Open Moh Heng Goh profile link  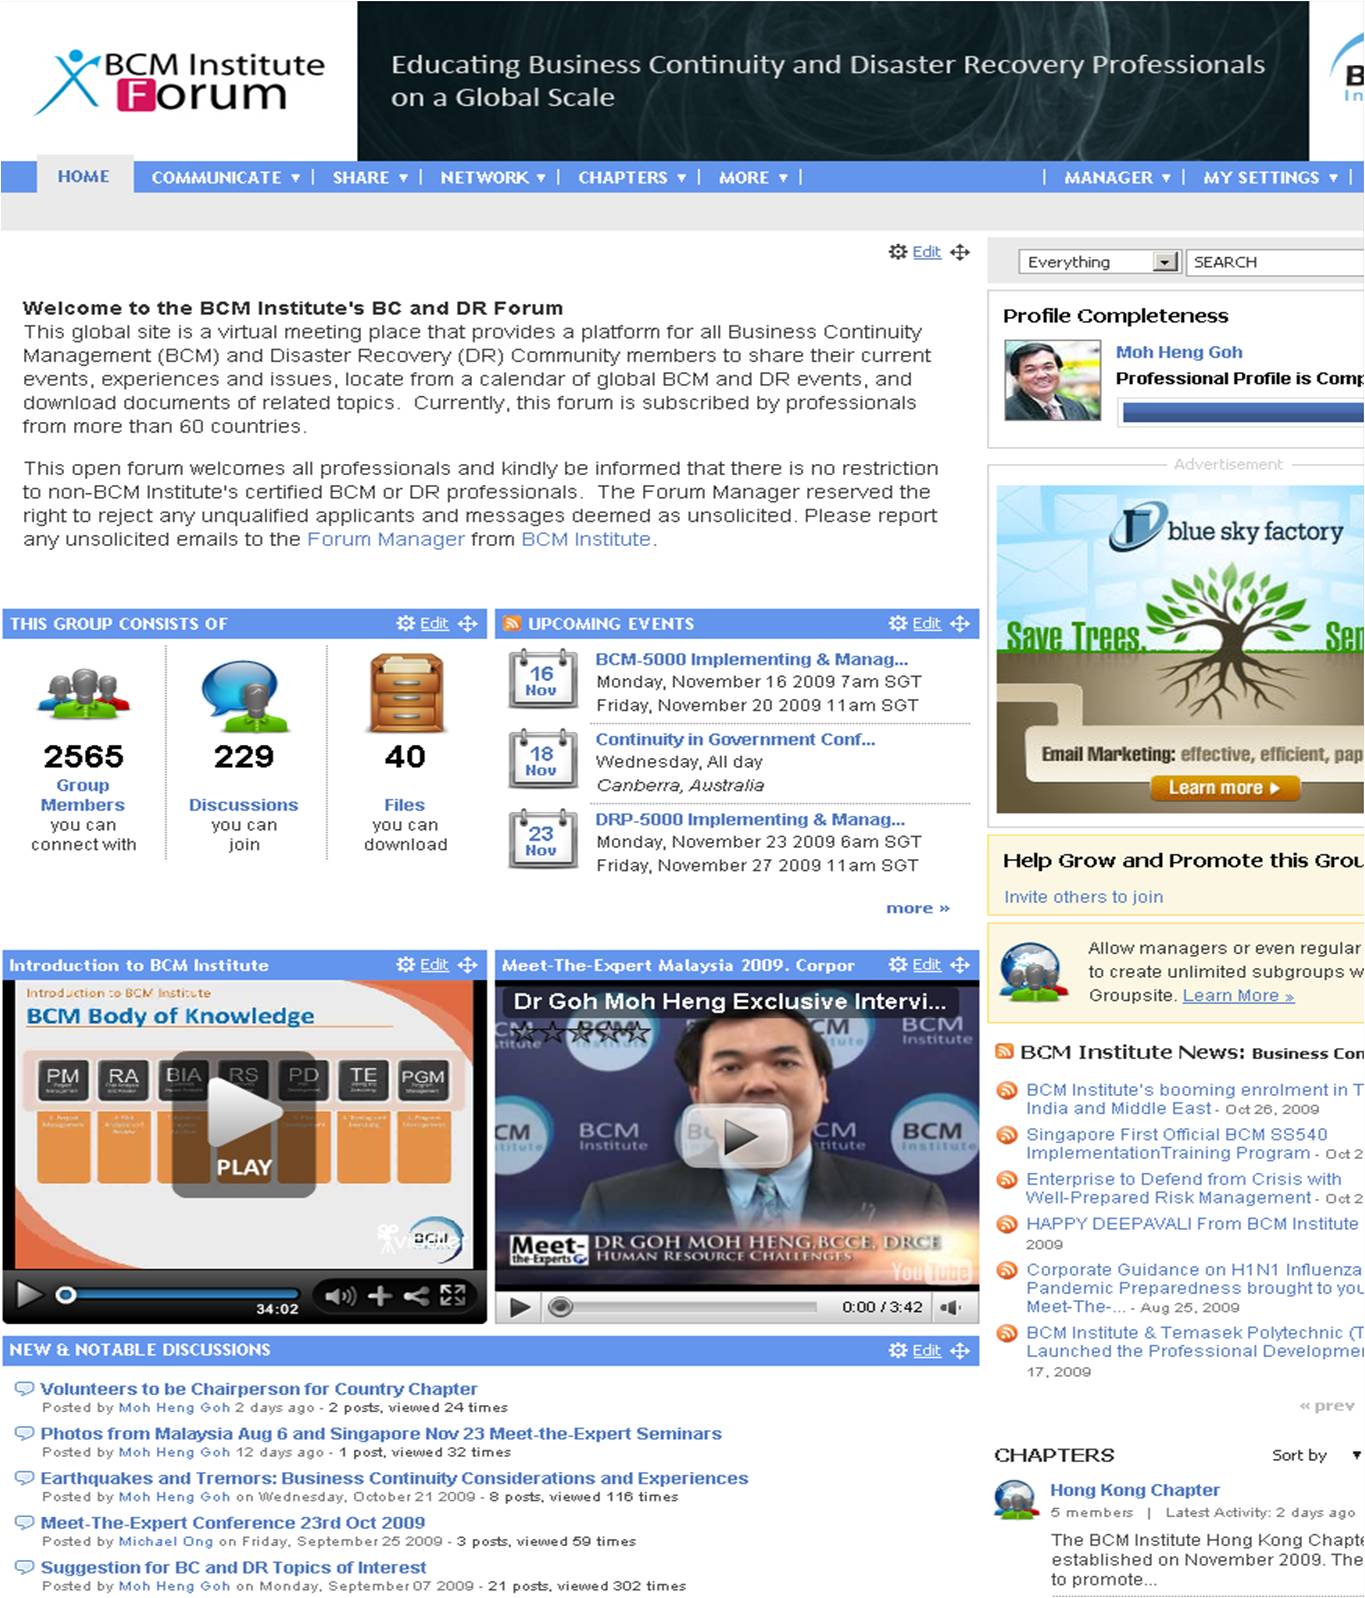click(1179, 352)
